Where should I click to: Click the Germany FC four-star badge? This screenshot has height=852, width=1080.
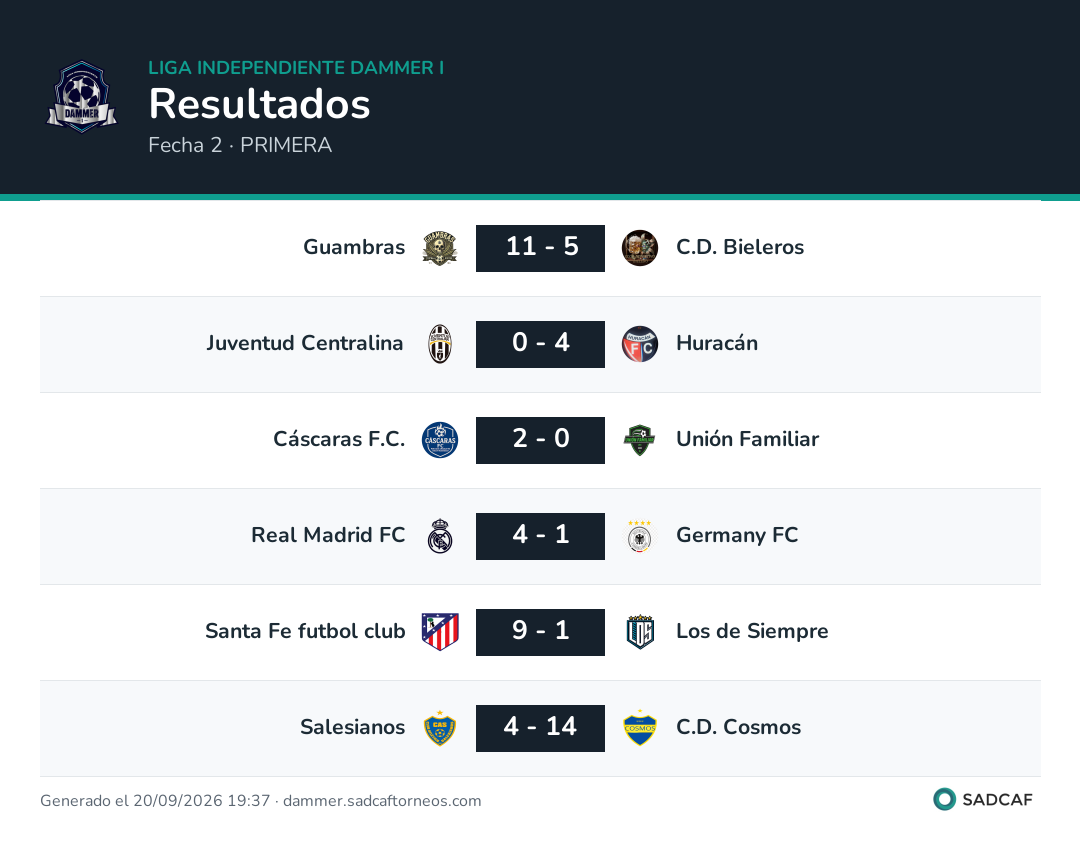[x=640, y=536]
